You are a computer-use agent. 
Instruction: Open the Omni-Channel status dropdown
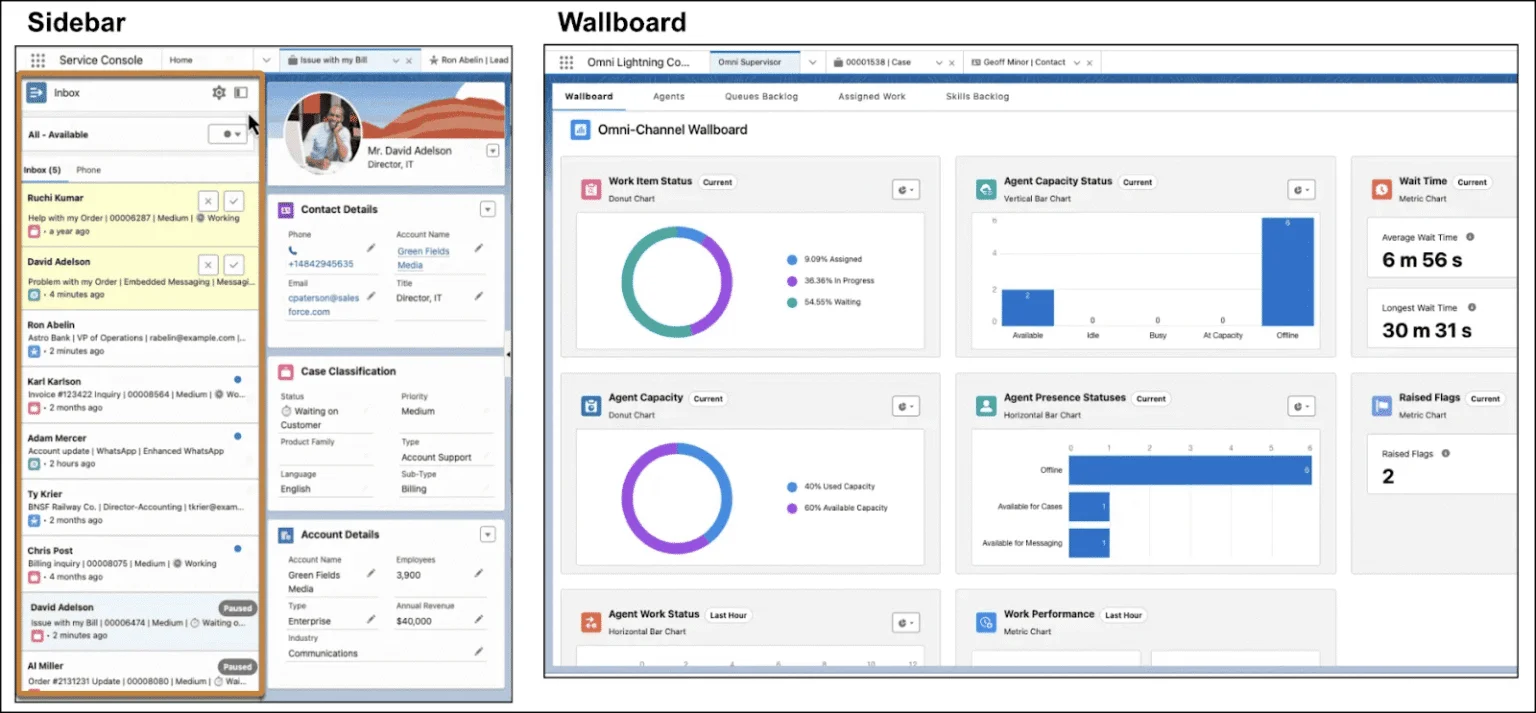point(228,134)
